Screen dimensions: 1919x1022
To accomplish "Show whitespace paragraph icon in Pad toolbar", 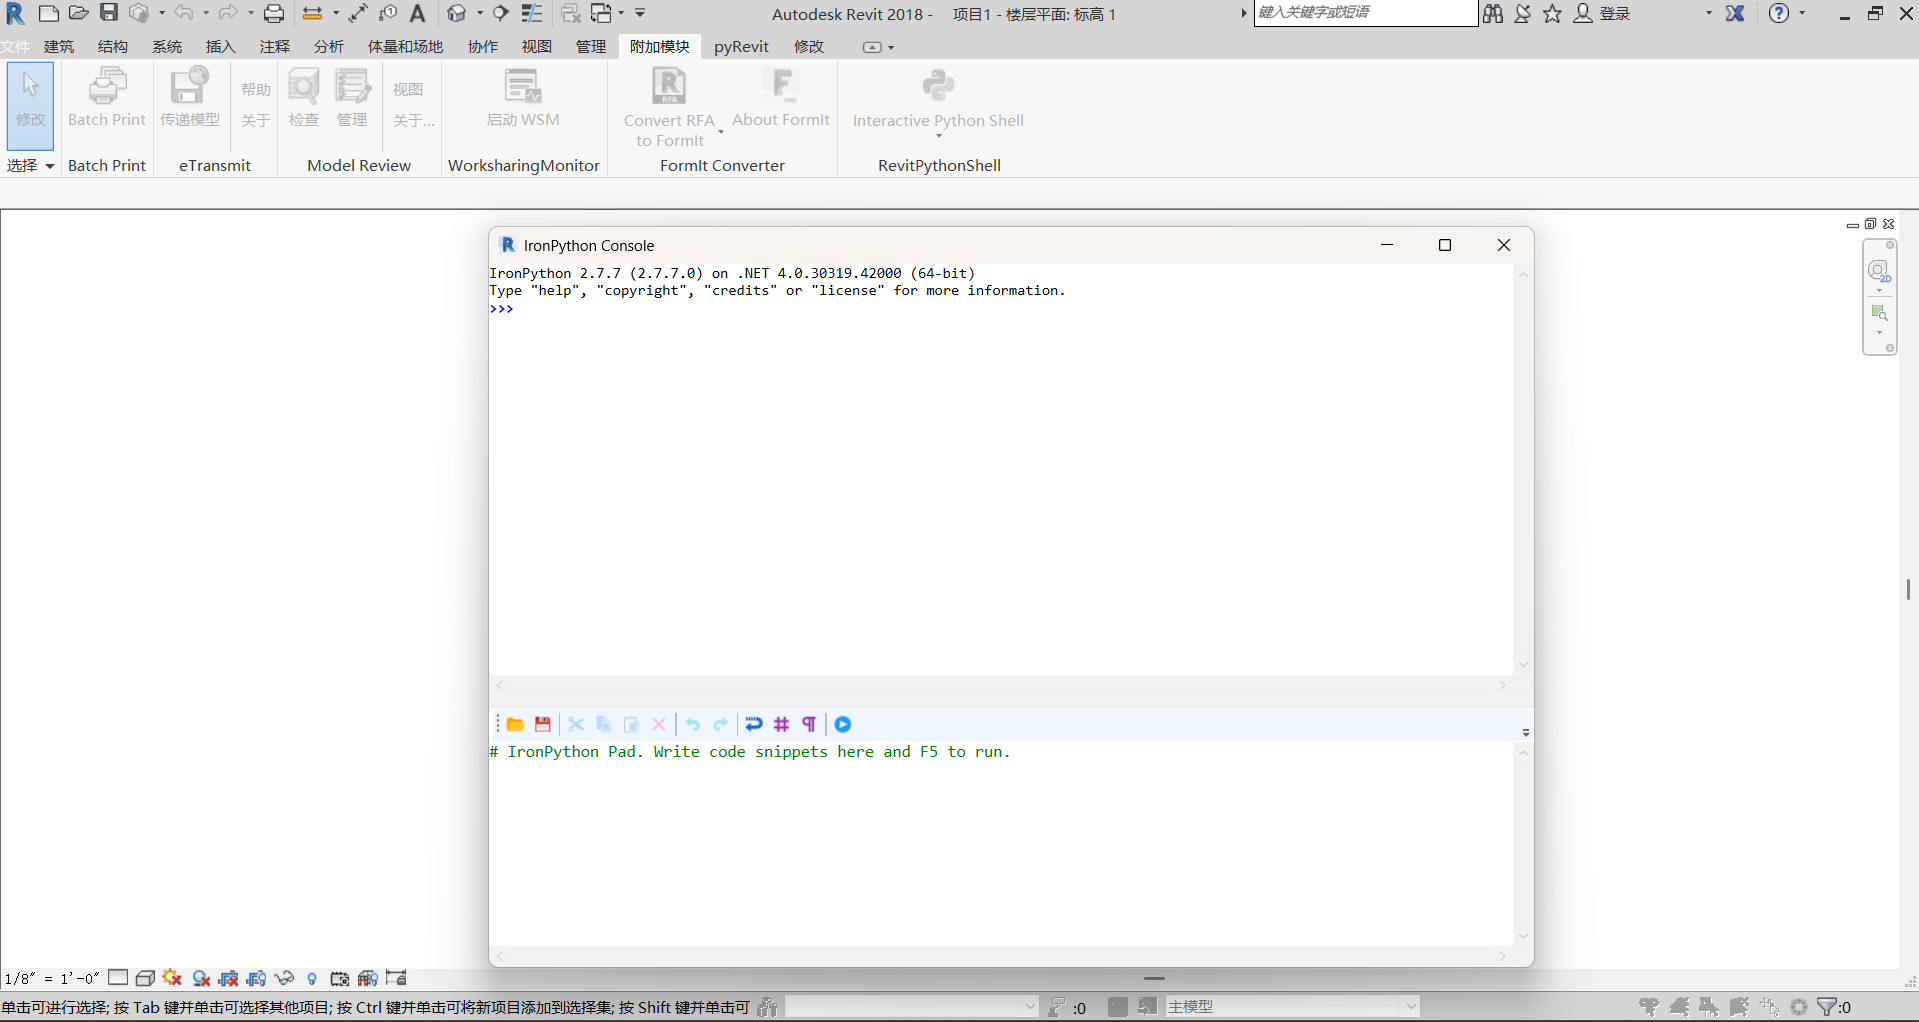I will (x=809, y=724).
